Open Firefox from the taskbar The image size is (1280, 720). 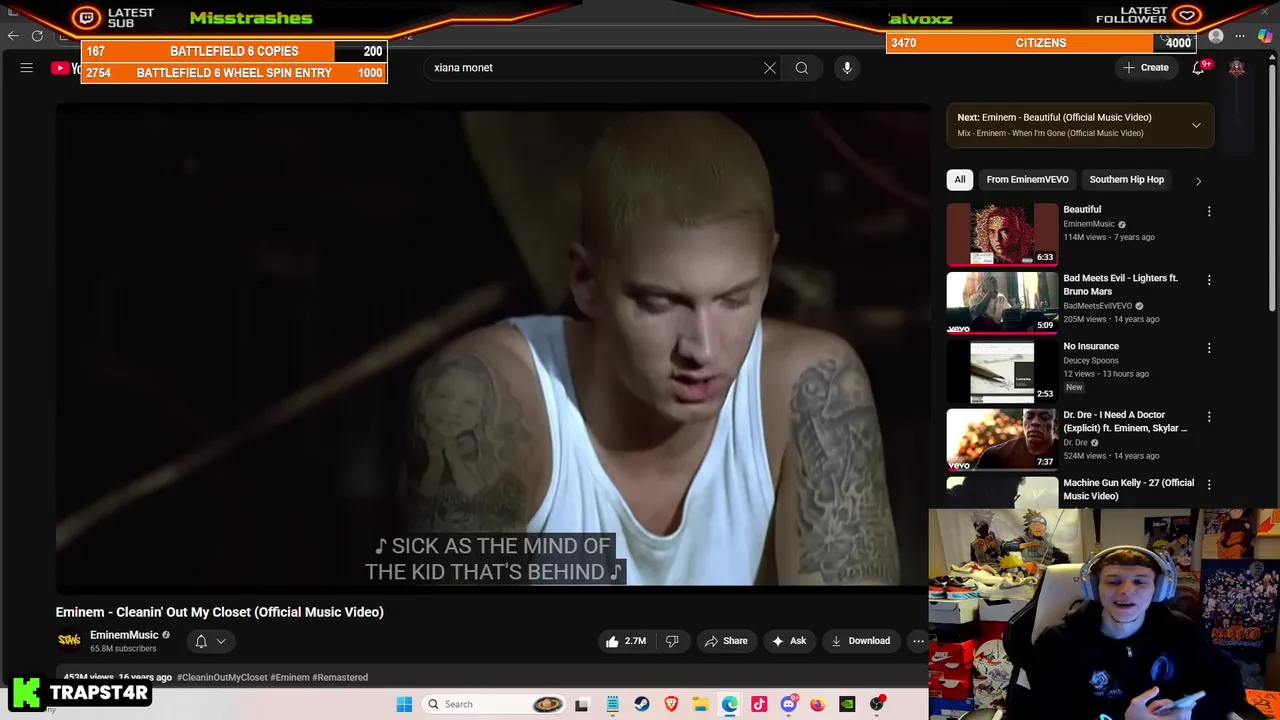[818, 704]
